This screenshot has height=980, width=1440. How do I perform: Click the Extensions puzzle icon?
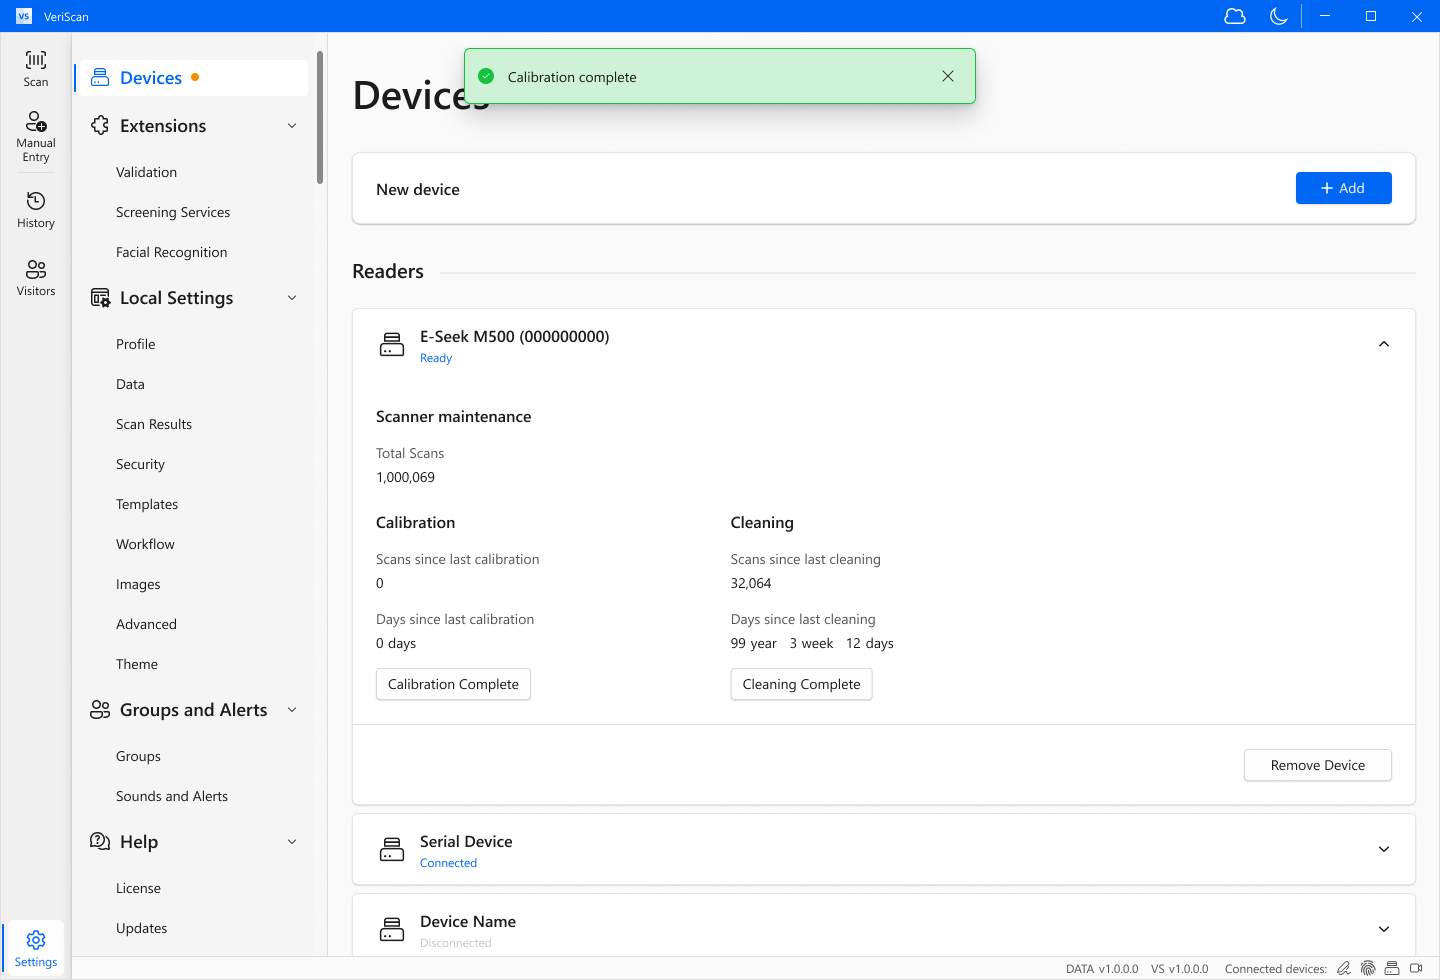point(100,125)
